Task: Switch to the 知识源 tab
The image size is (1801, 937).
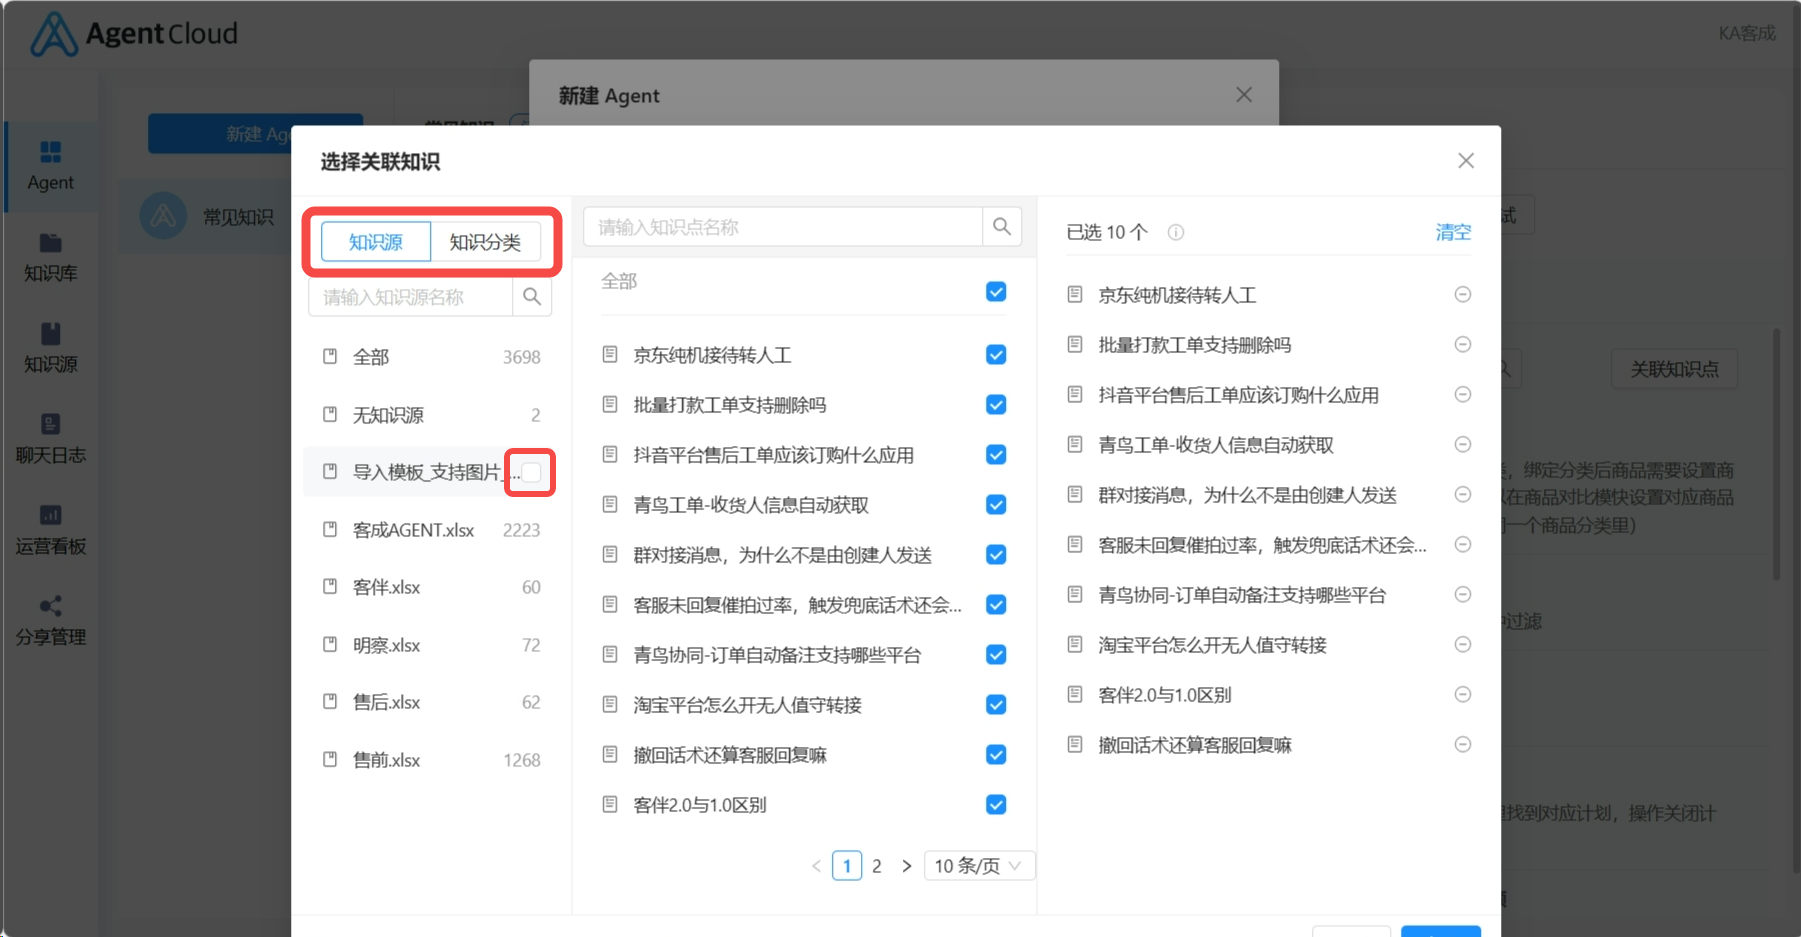Action: click(376, 242)
